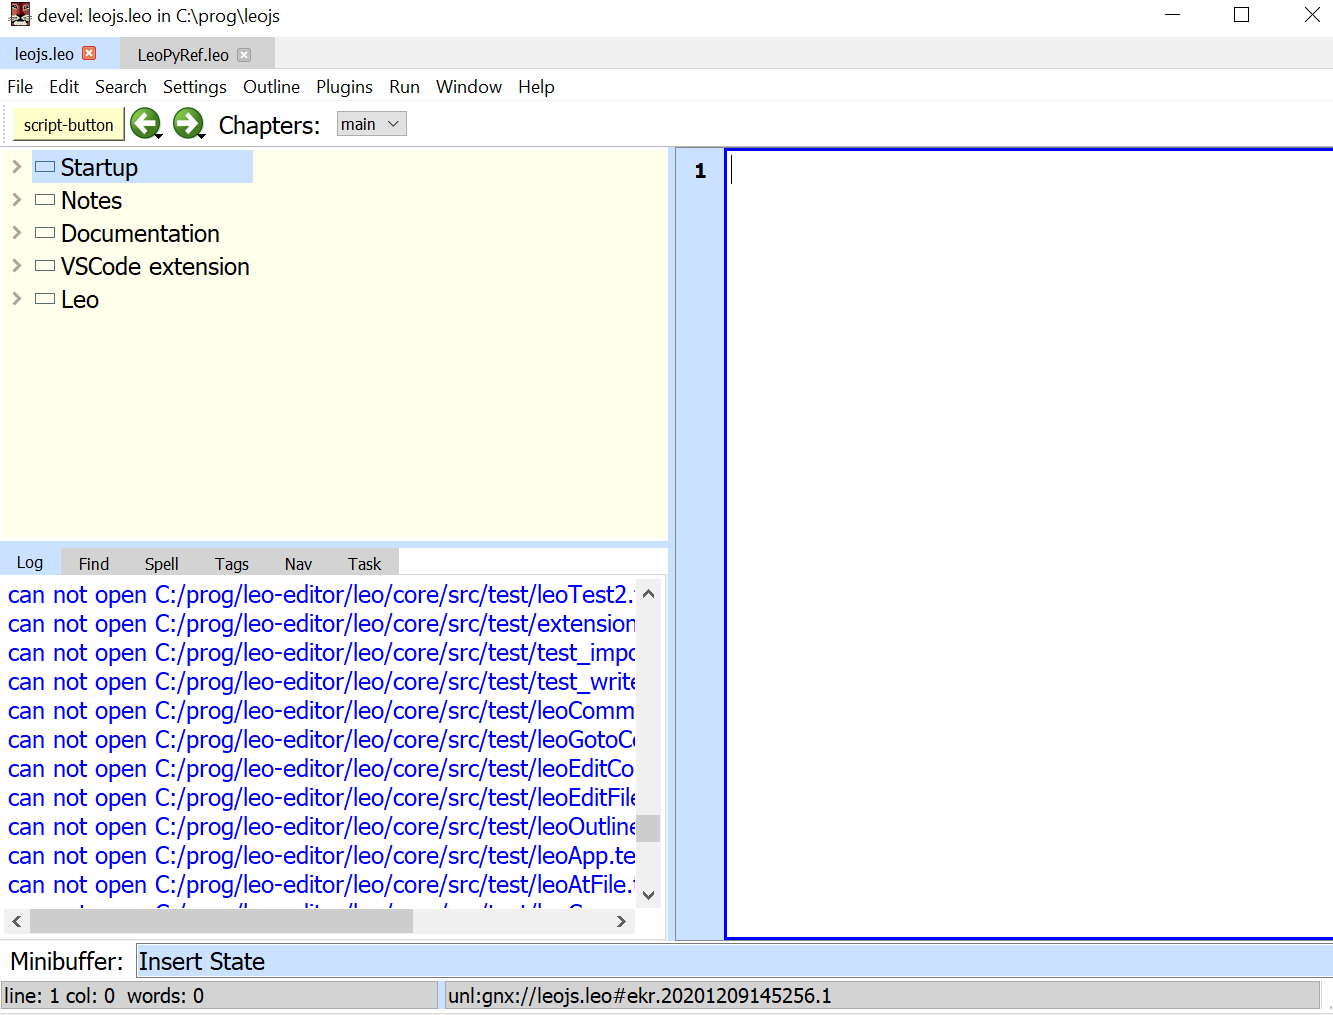Click the Startup node's box icon
Viewport: 1333px width, 1015px height.
coord(44,166)
